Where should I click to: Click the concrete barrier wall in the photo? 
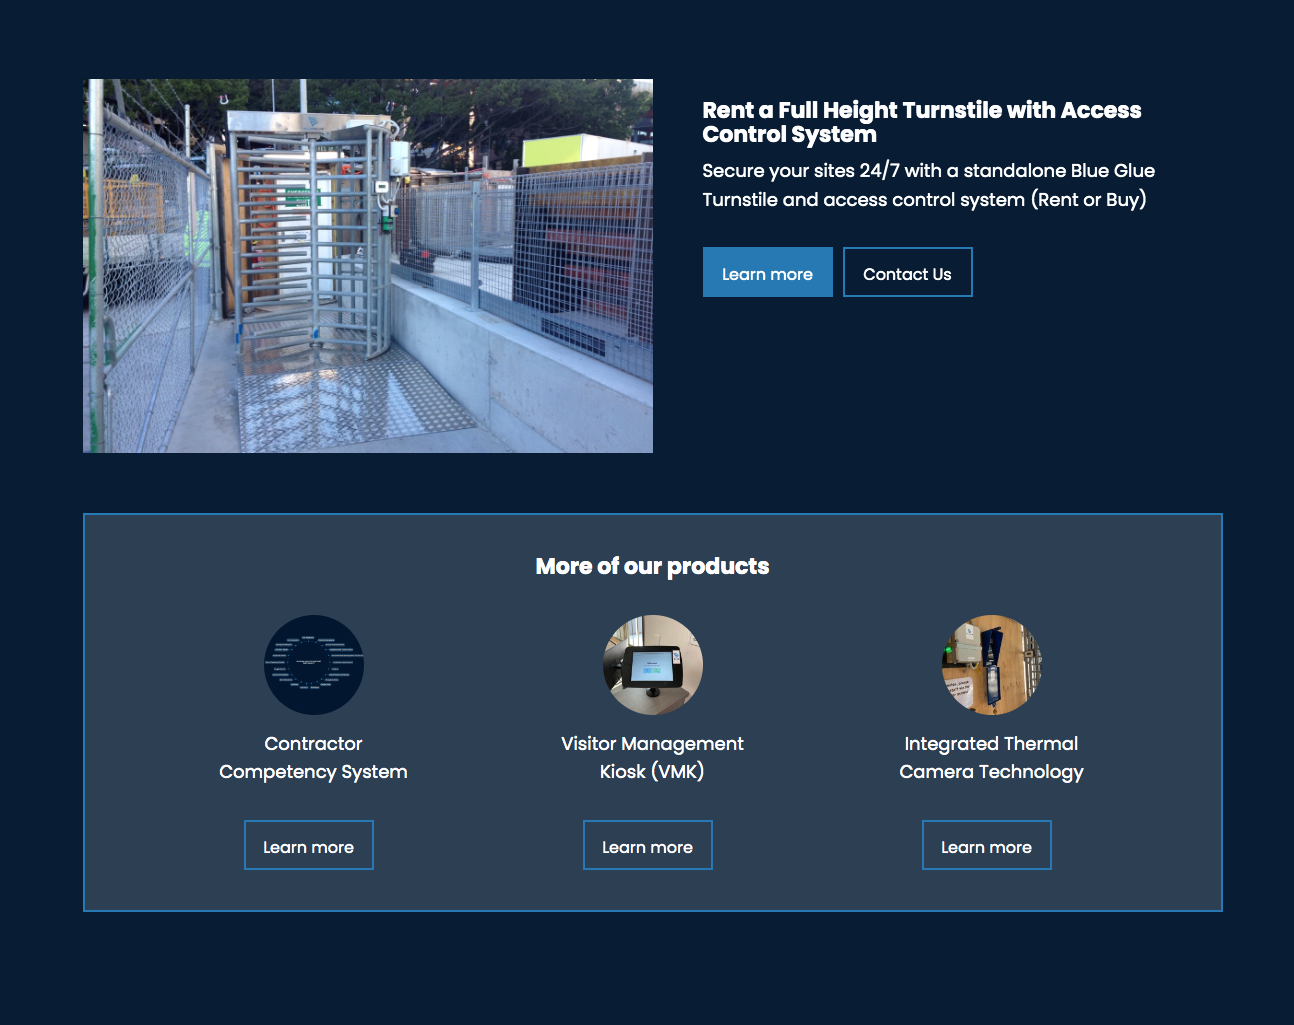tap(530, 370)
